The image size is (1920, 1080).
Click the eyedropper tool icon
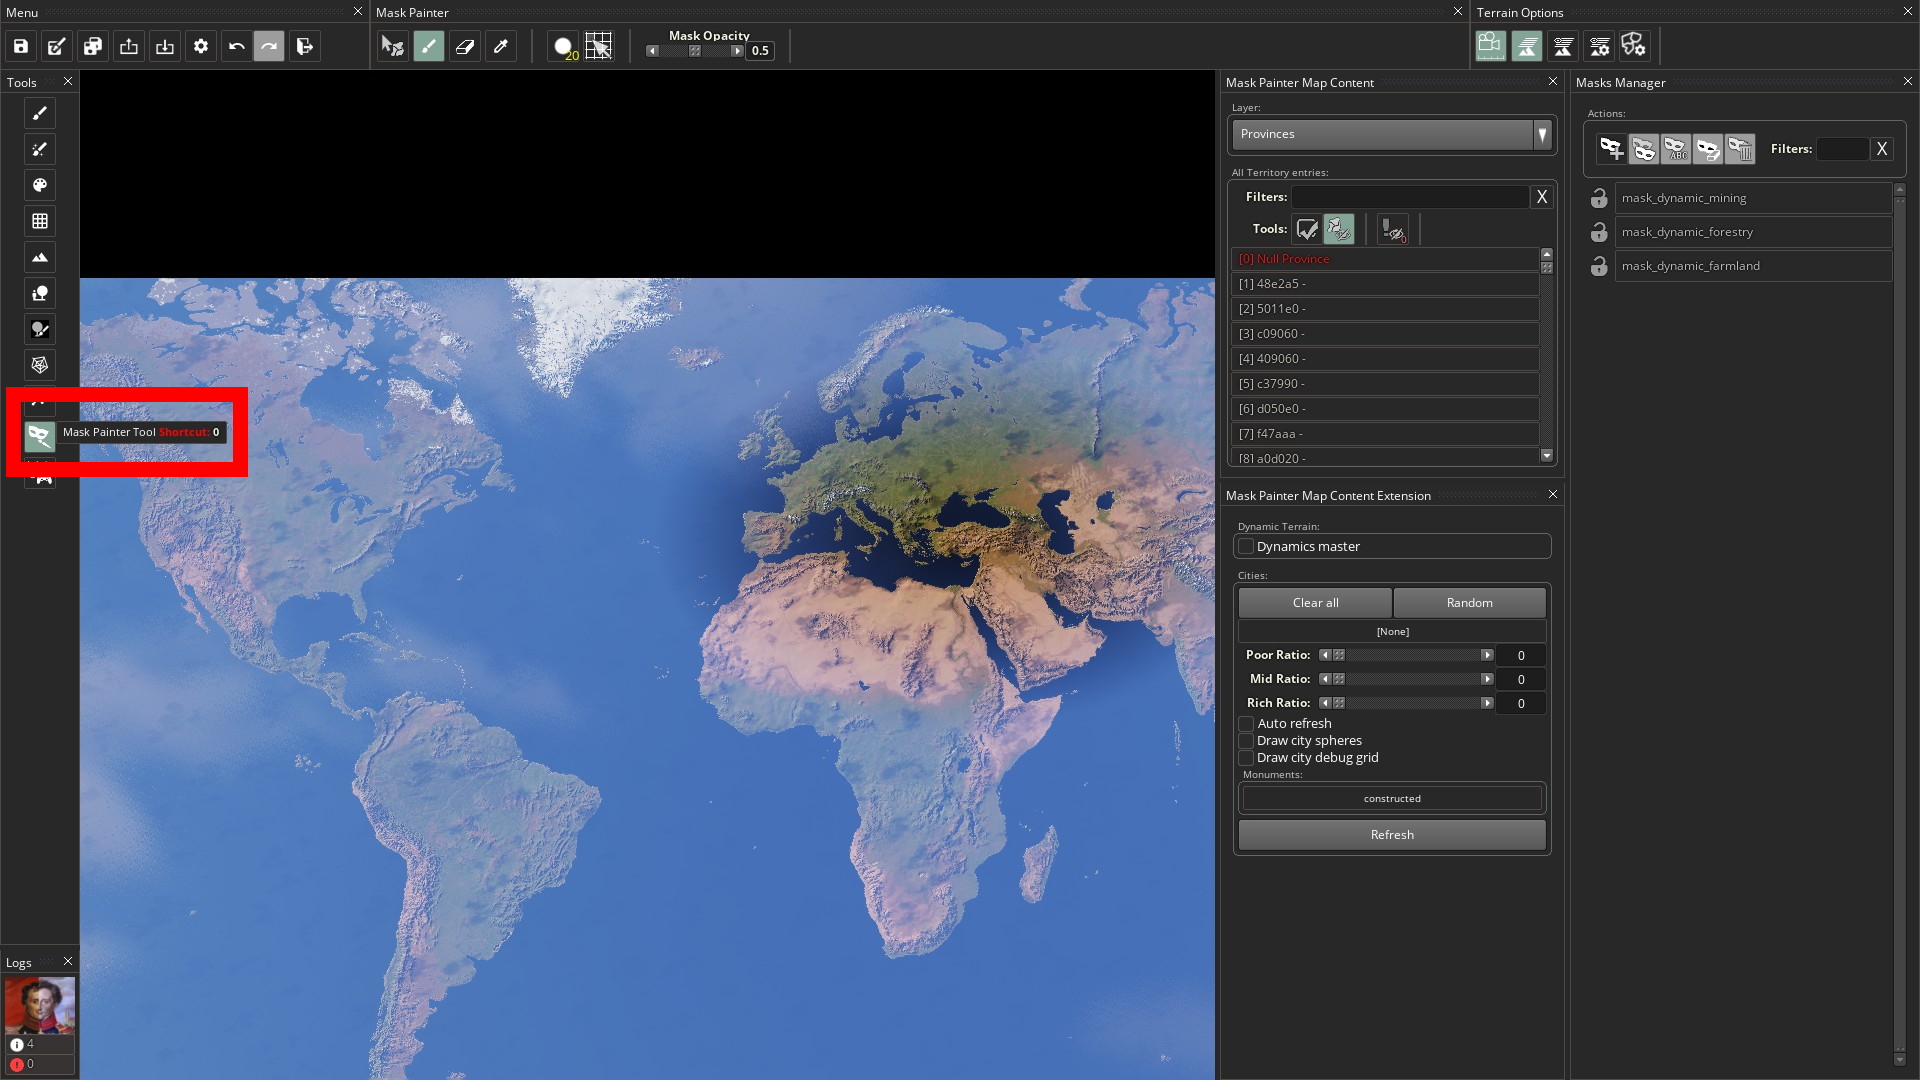click(501, 47)
